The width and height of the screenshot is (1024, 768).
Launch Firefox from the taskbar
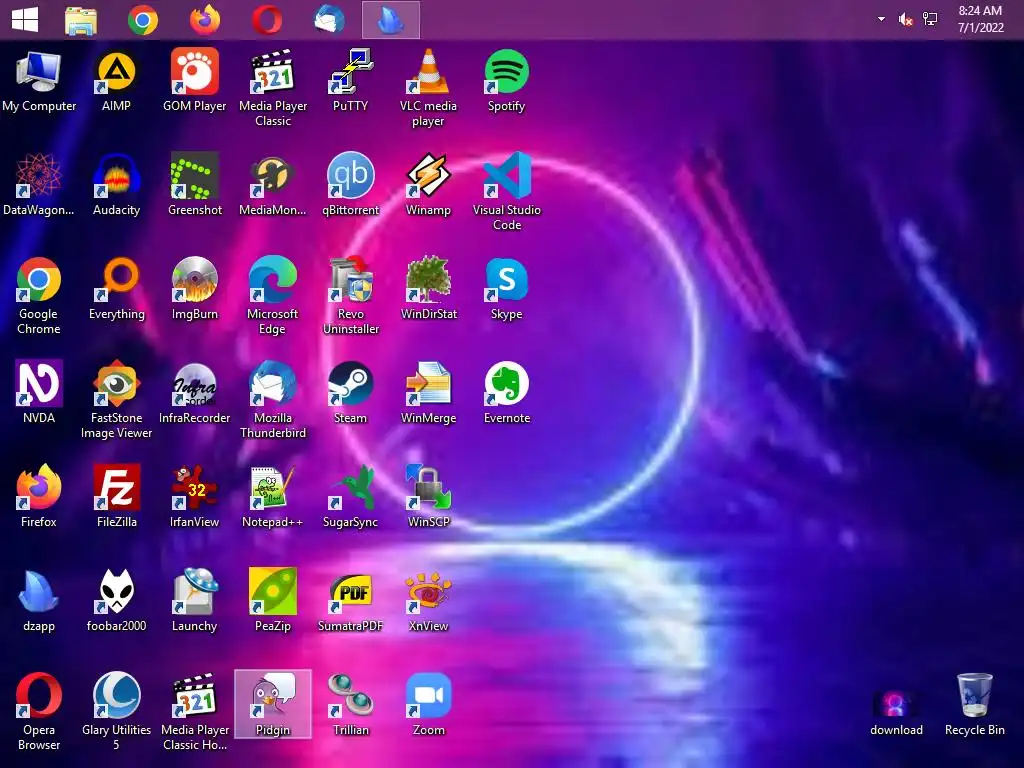204,20
